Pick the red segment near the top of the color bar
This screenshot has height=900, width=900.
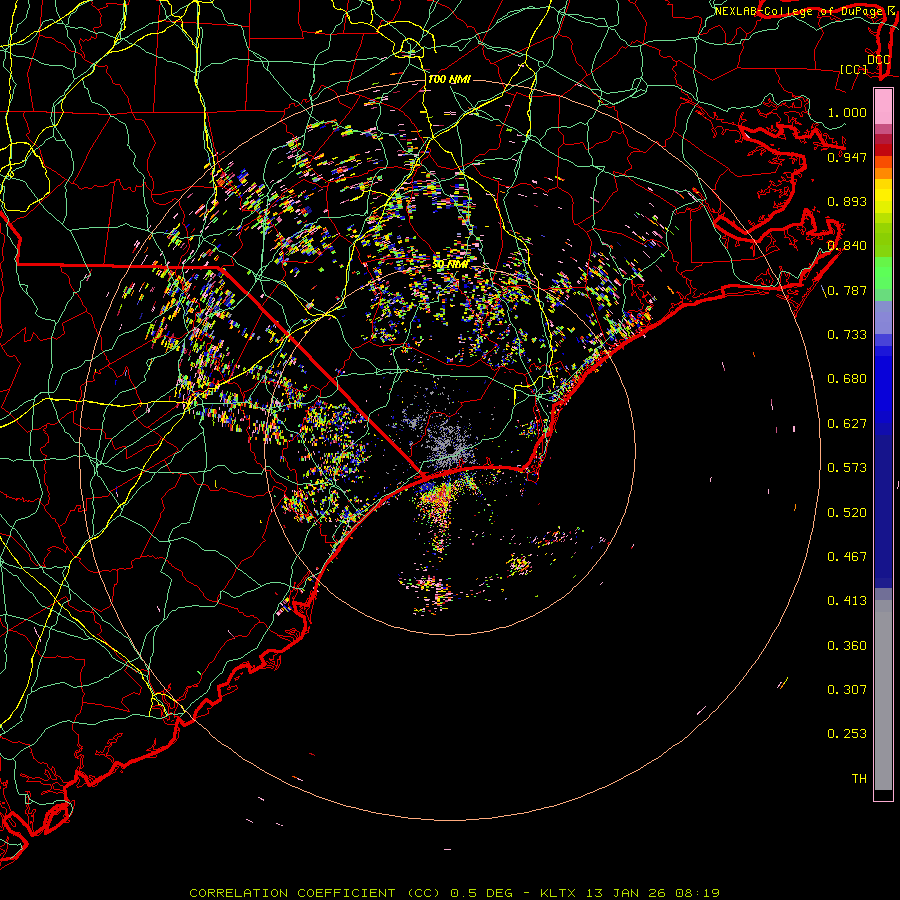(x=883, y=150)
